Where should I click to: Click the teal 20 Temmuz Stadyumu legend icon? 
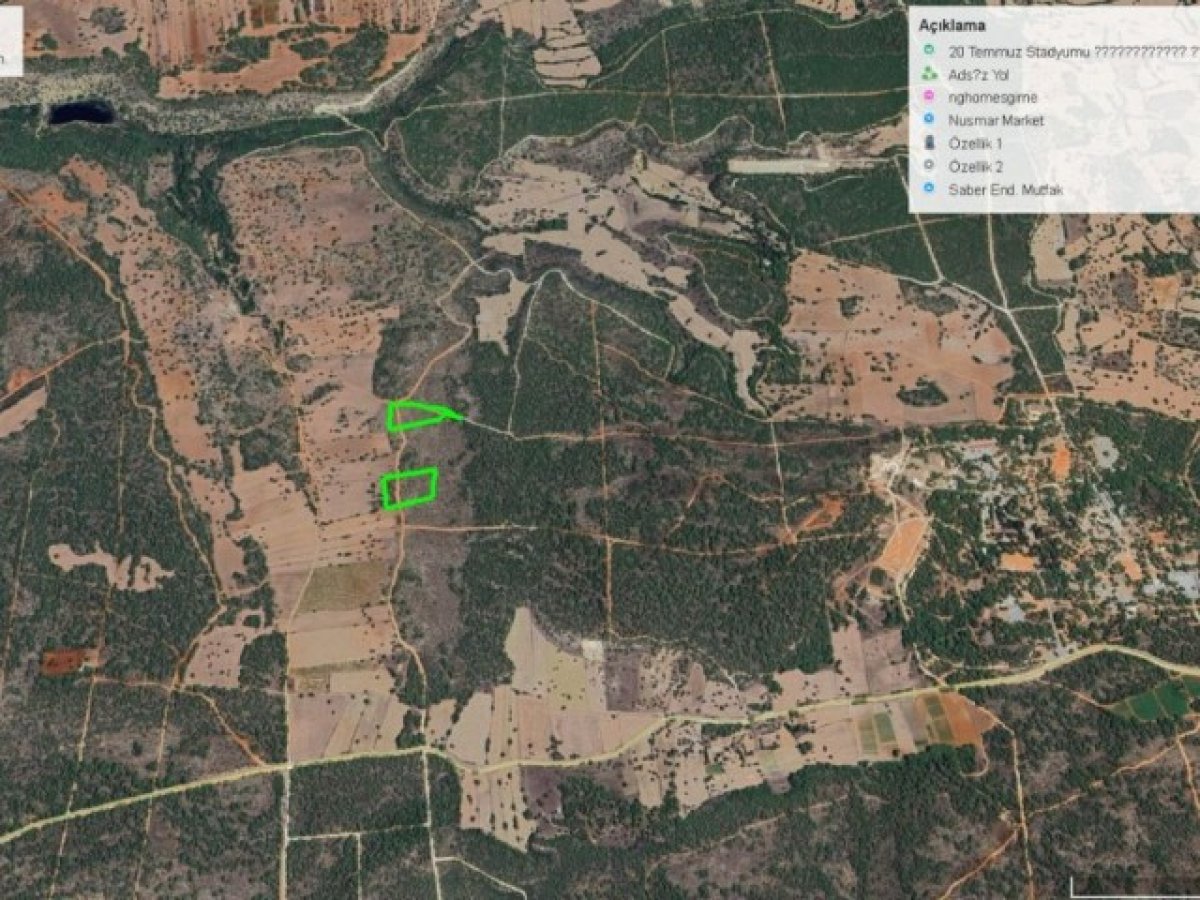click(x=929, y=51)
